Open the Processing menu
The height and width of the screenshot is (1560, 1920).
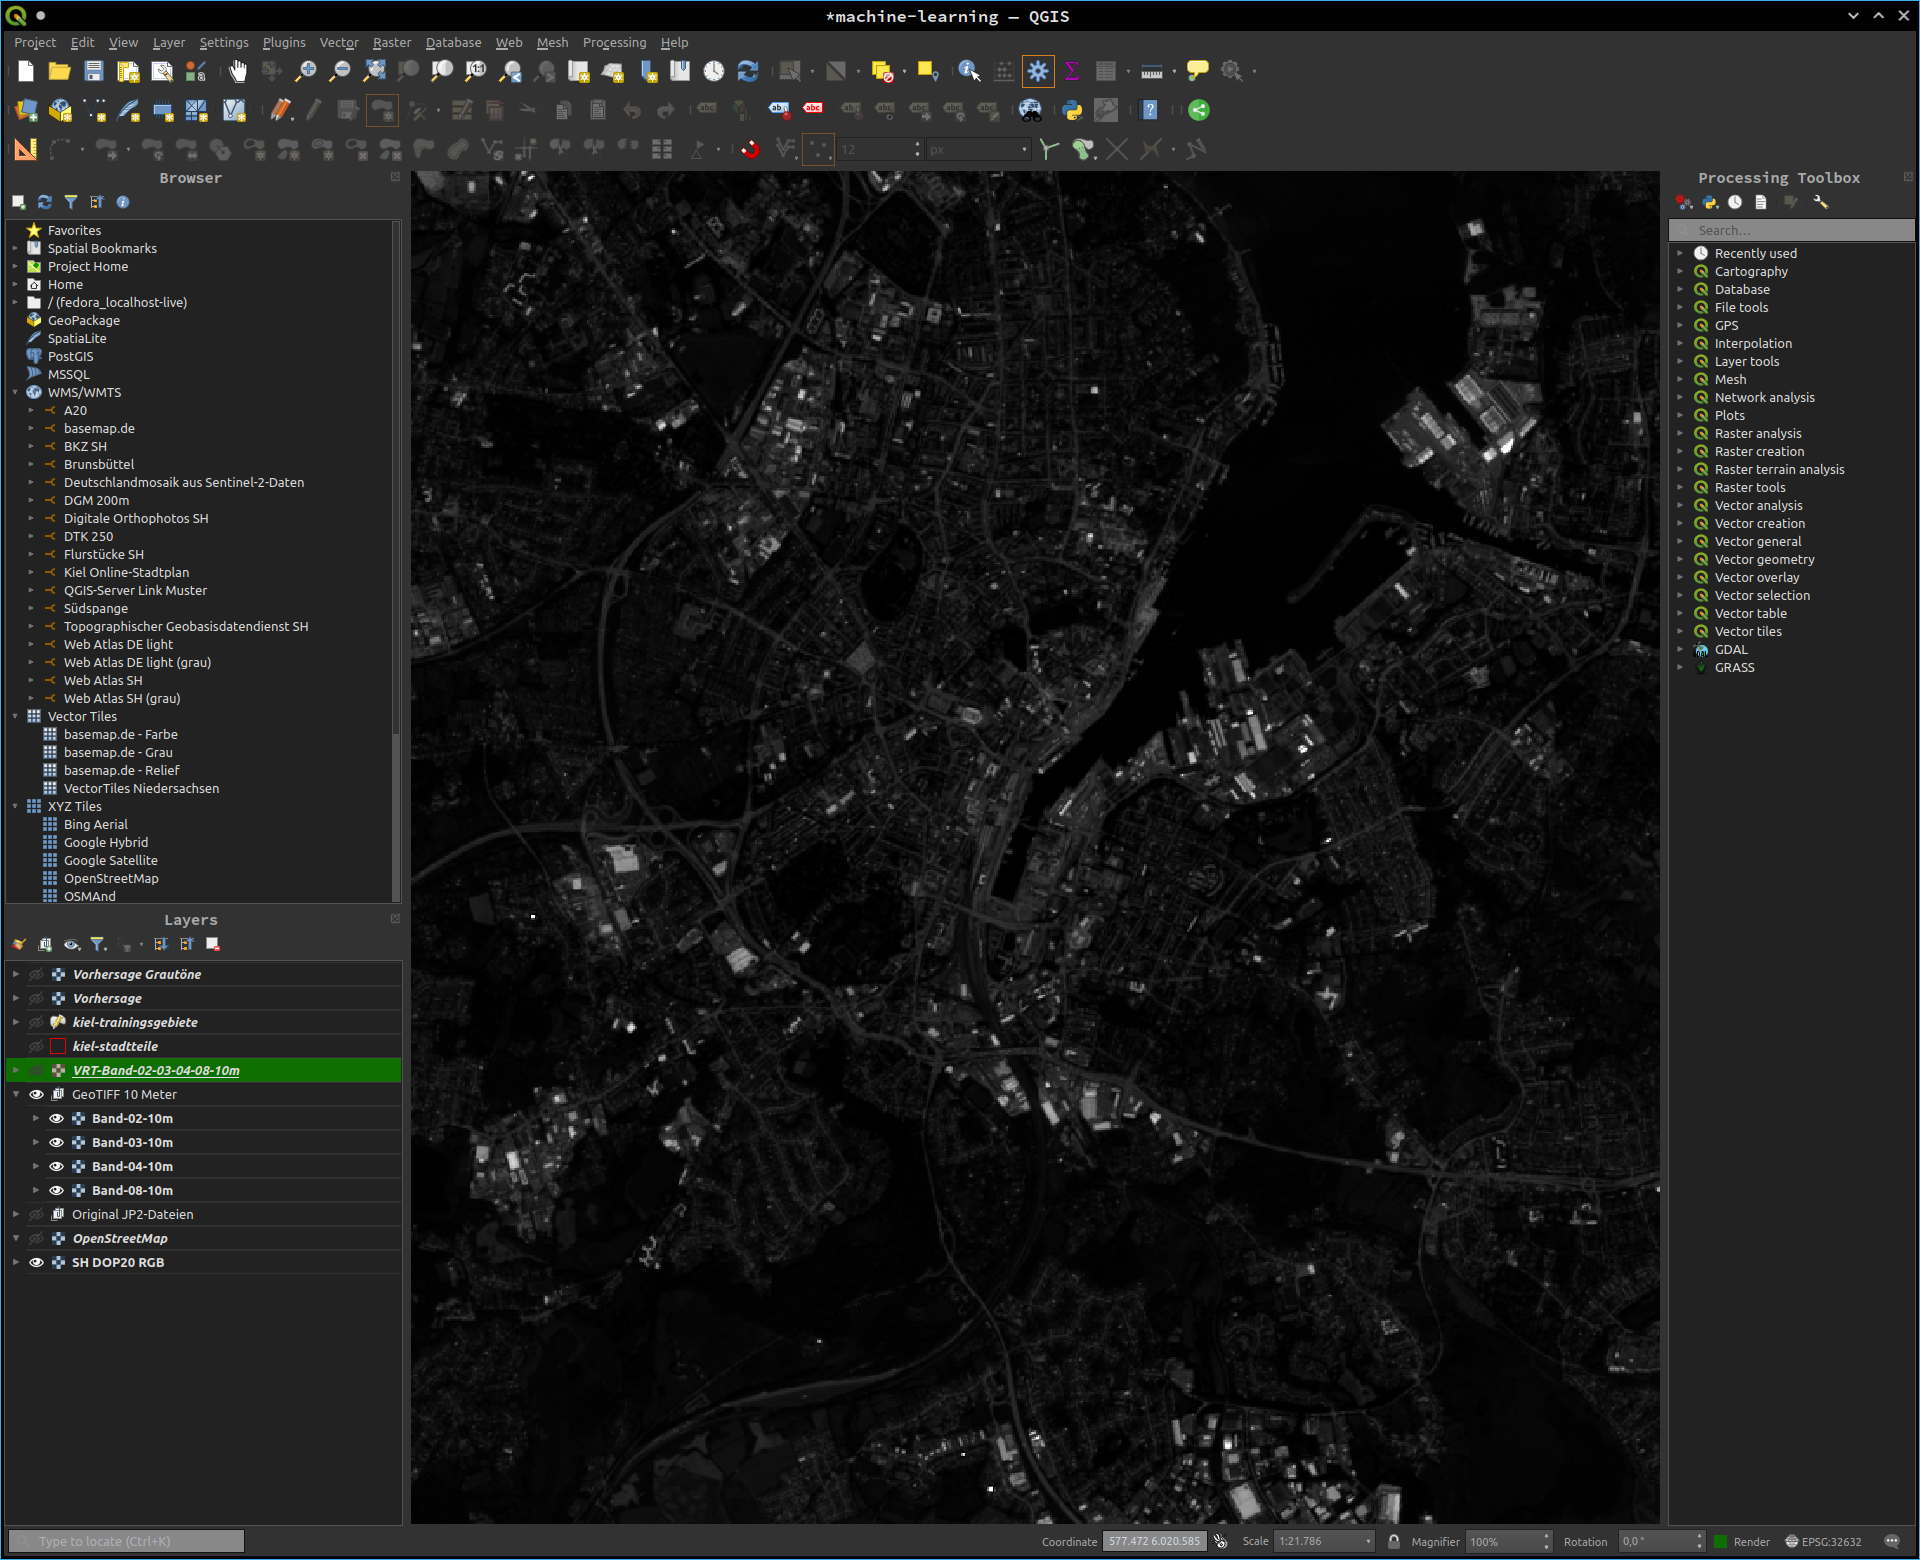pyautogui.click(x=614, y=42)
